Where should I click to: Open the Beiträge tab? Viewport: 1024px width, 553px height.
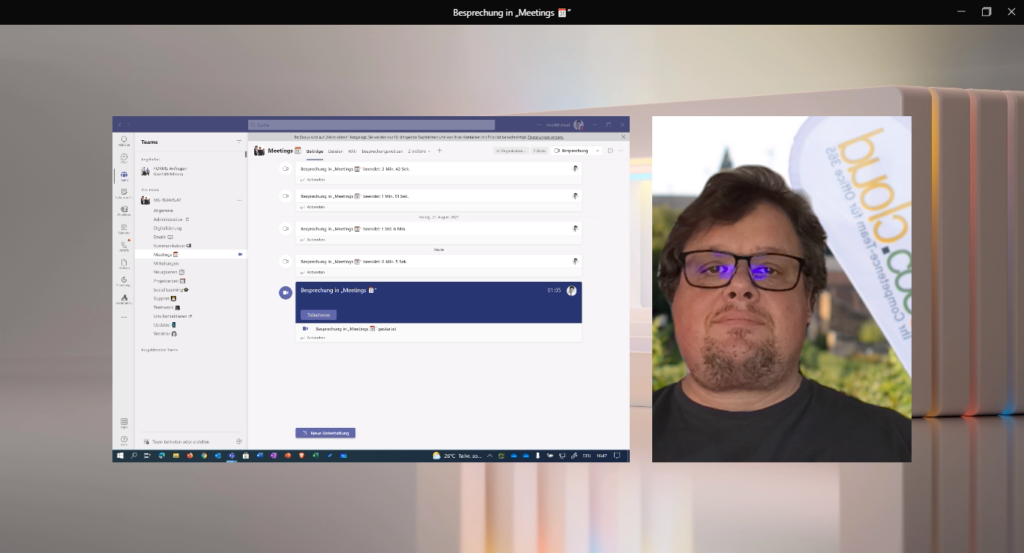click(x=315, y=151)
